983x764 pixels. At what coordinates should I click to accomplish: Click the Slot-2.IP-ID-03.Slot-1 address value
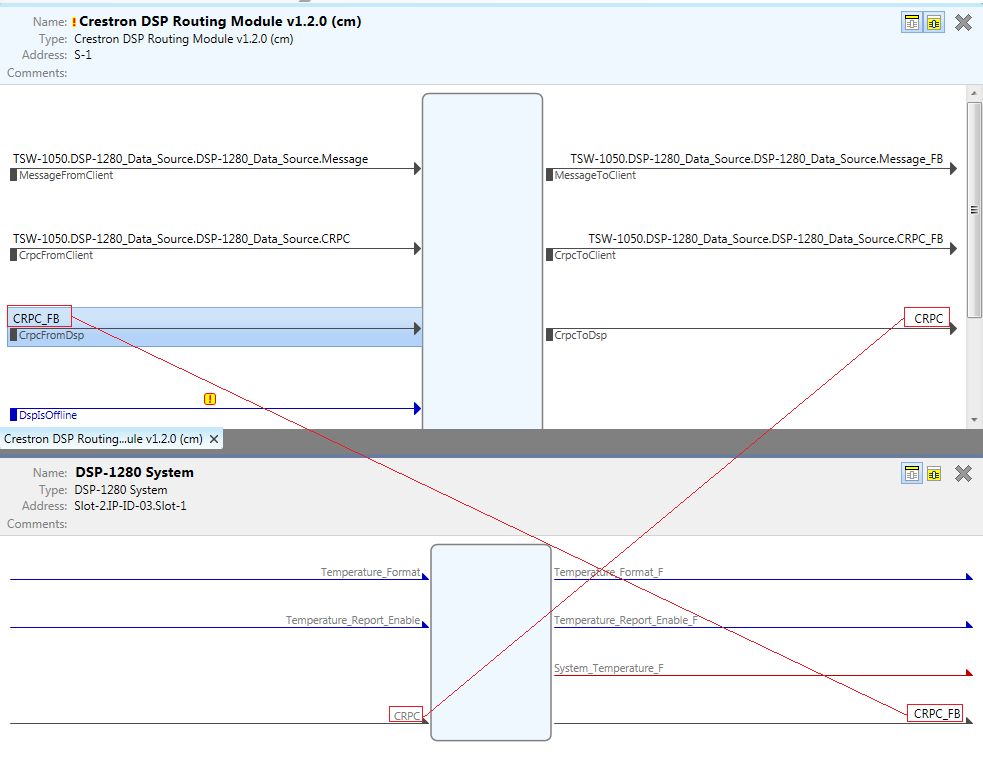130,506
